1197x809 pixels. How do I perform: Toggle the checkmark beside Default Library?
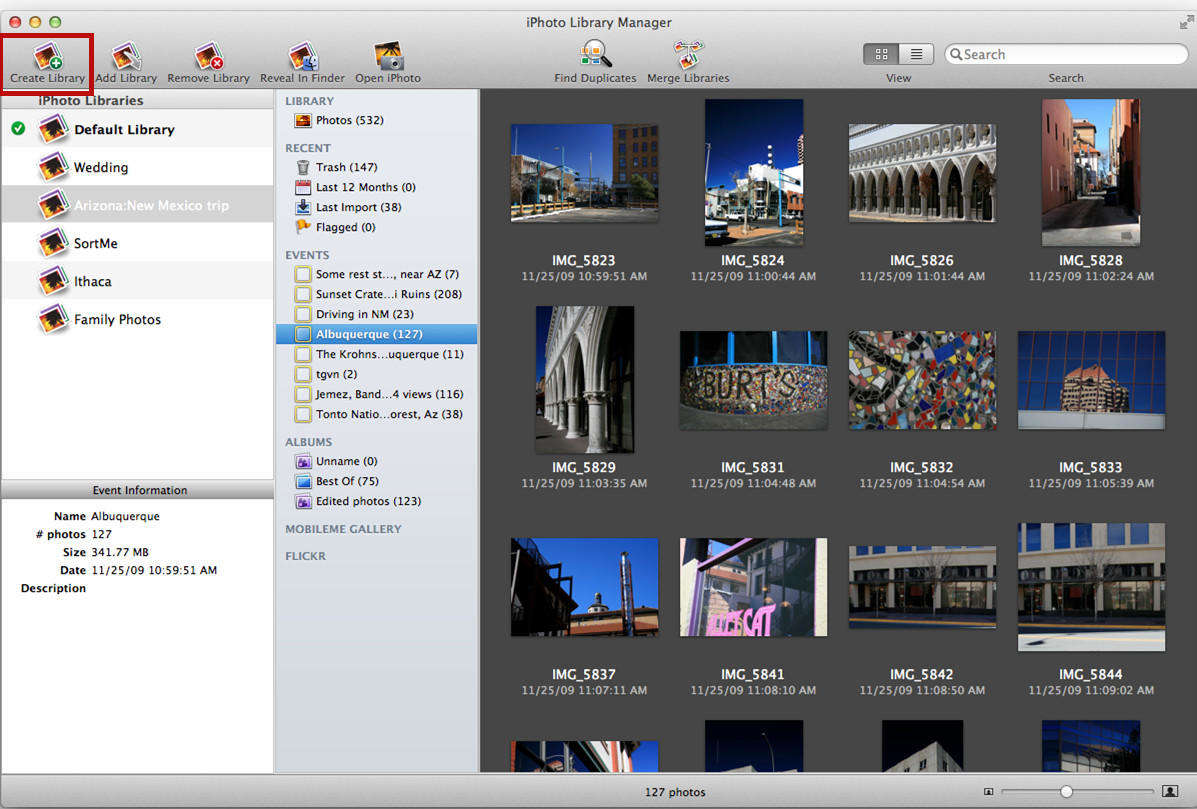pos(17,129)
